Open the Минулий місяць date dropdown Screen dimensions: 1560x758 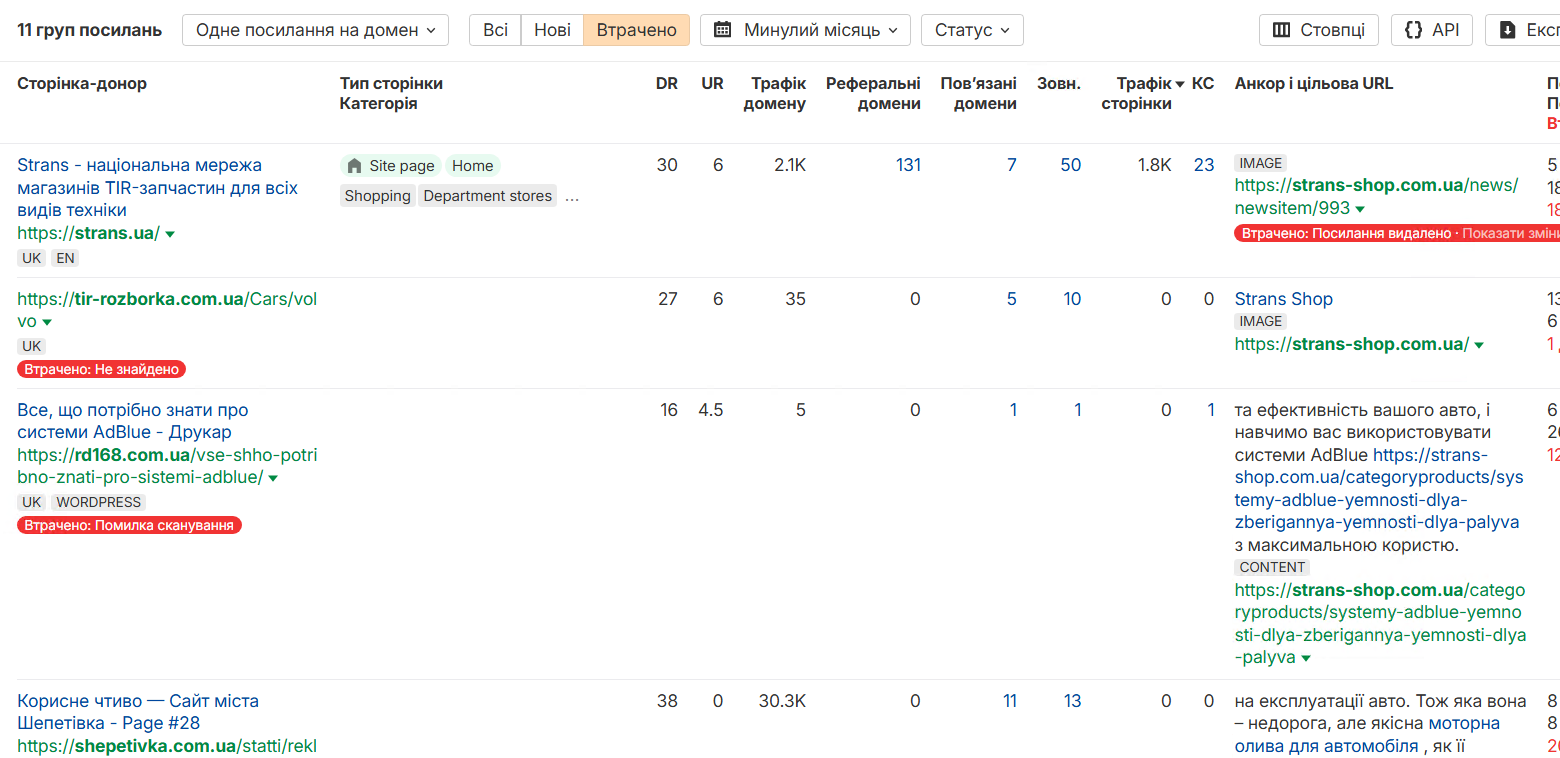click(x=805, y=30)
